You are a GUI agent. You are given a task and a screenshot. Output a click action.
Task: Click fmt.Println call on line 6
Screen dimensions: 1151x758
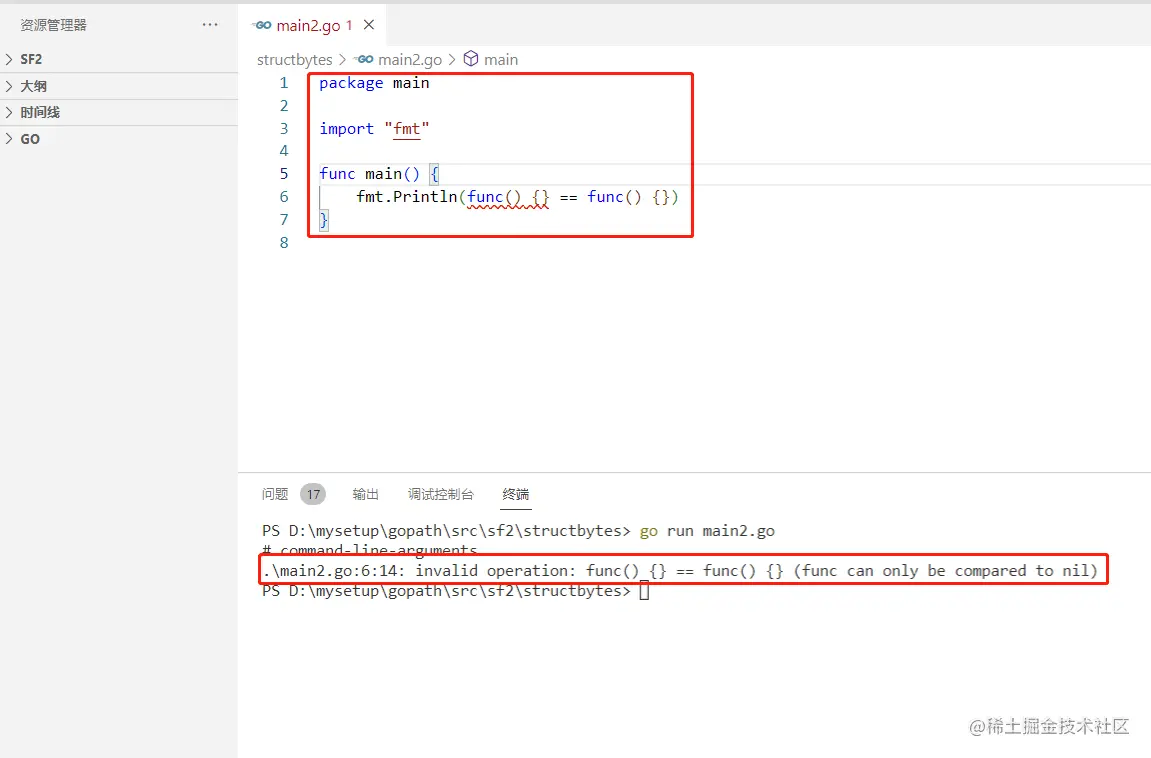click(407, 197)
